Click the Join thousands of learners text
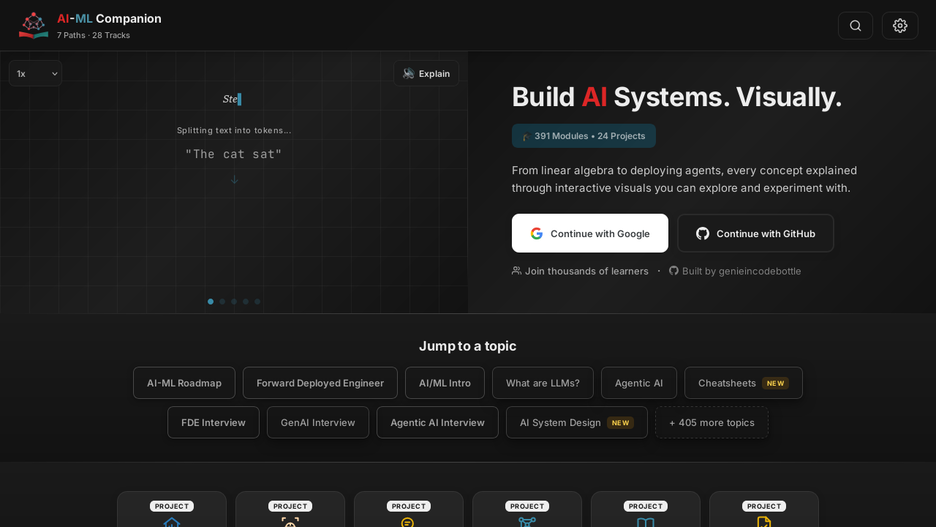This screenshot has width=936, height=527. [x=586, y=271]
